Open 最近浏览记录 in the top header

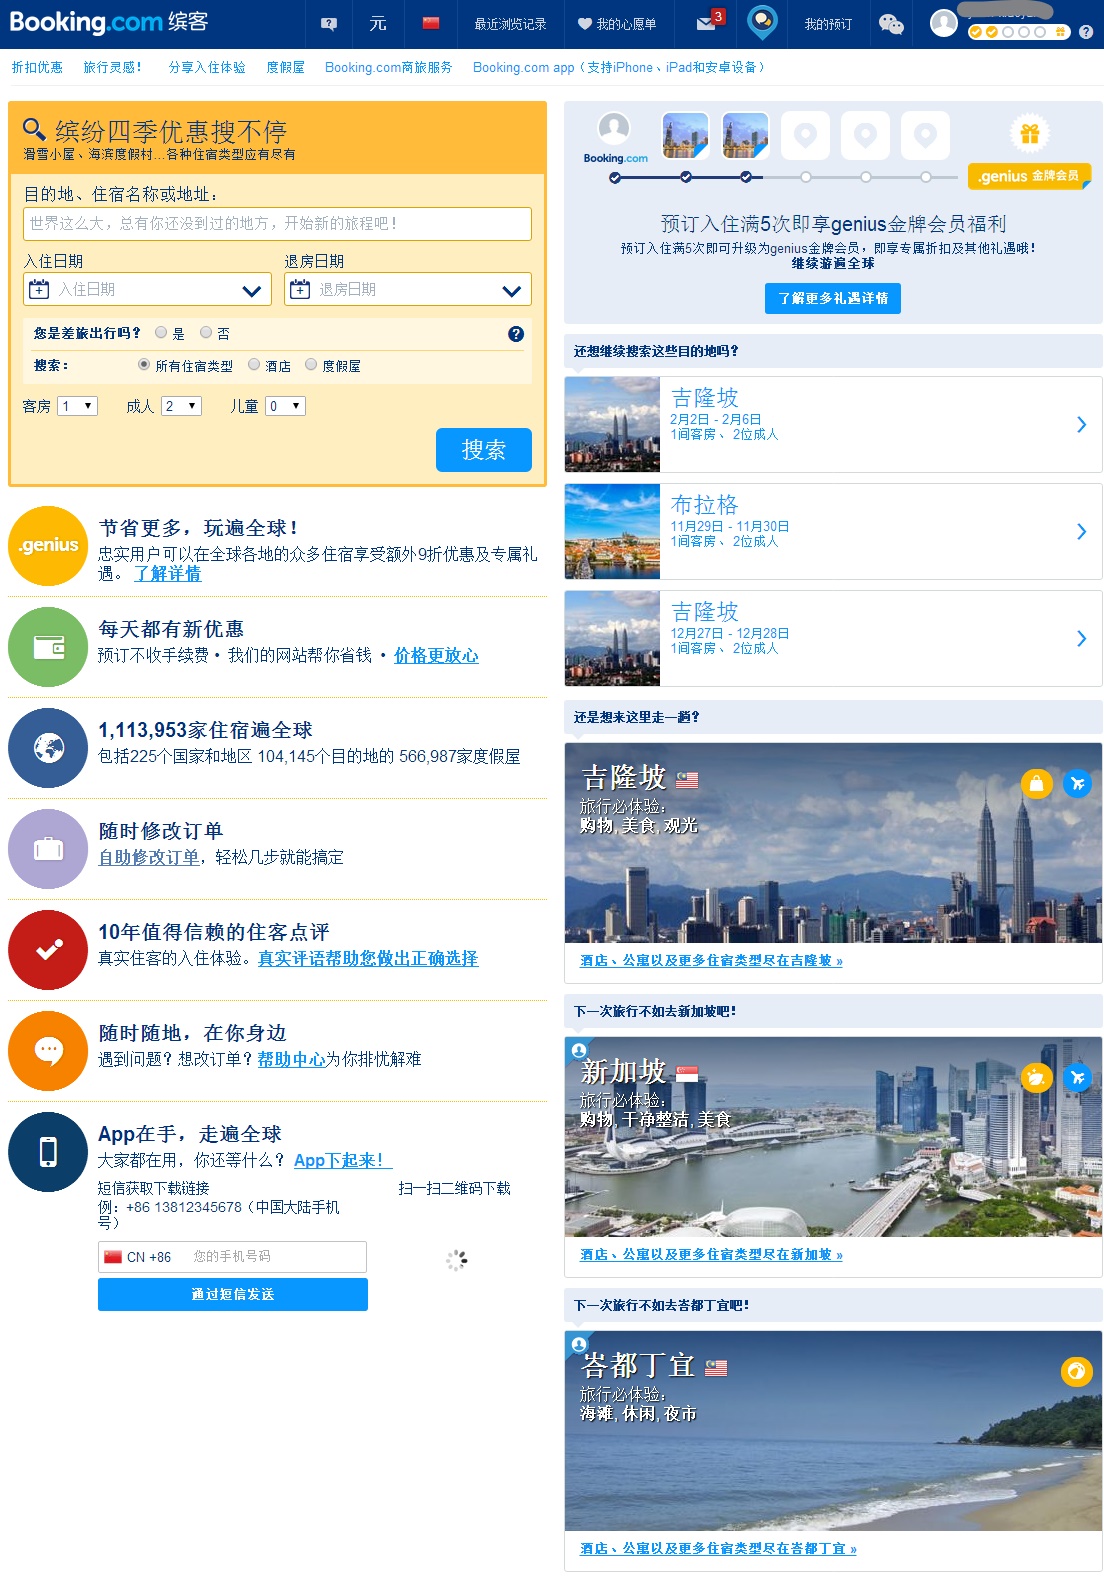(x=510, y=24)
